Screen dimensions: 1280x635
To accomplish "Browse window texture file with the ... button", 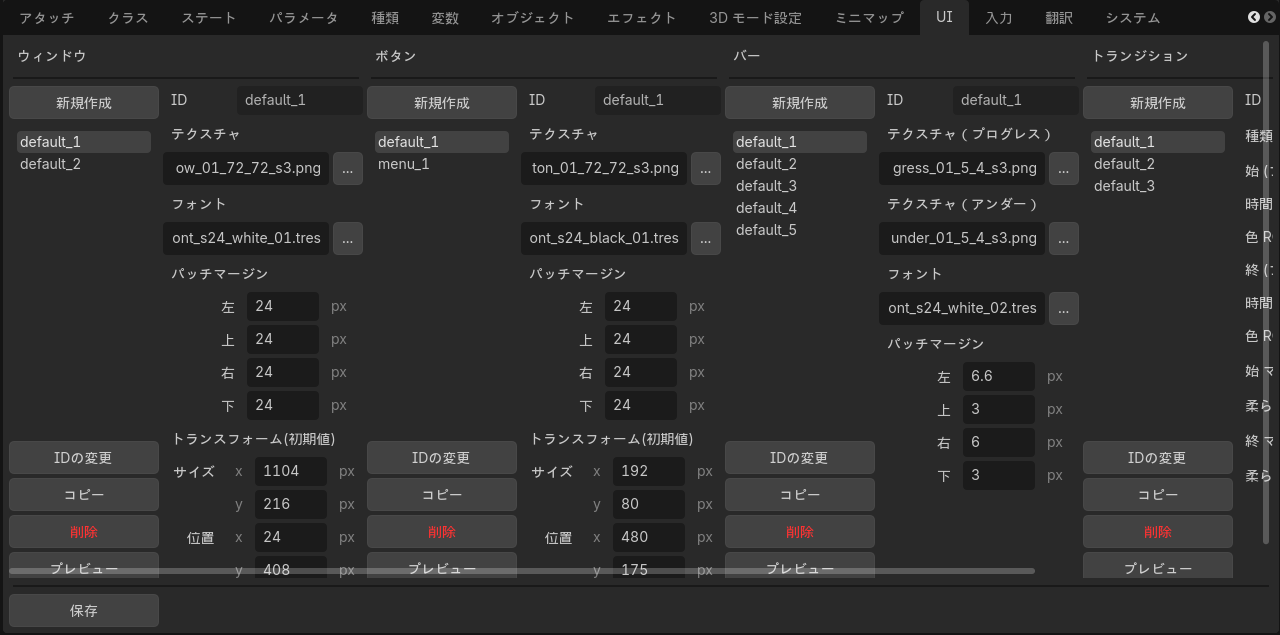I will [348, 169].
